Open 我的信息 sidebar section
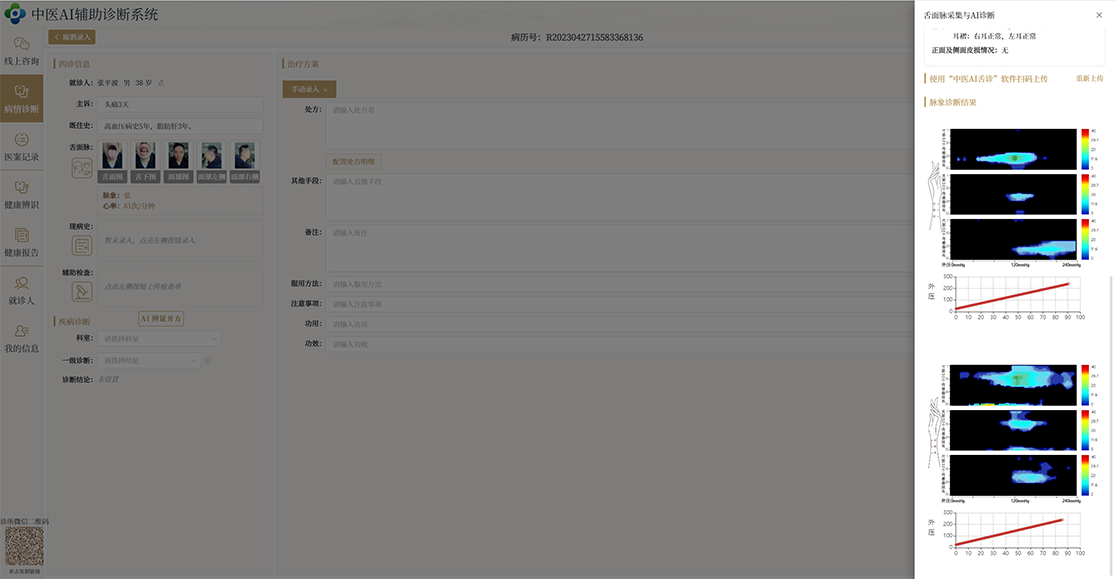Image resolution: width=1115 pixels, height=579 pixels. tap(21, 337)
